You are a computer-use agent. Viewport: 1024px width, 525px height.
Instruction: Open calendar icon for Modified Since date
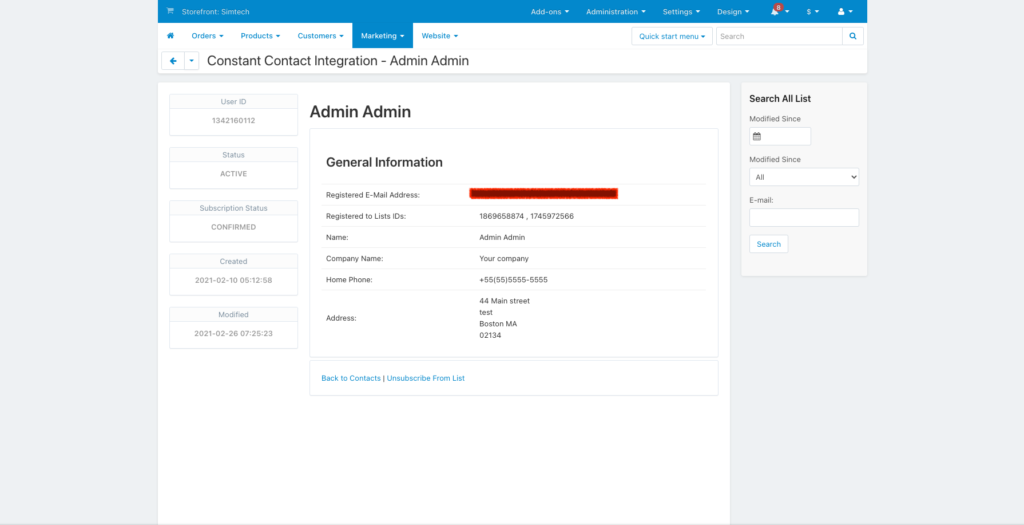(x=757, y=136)
